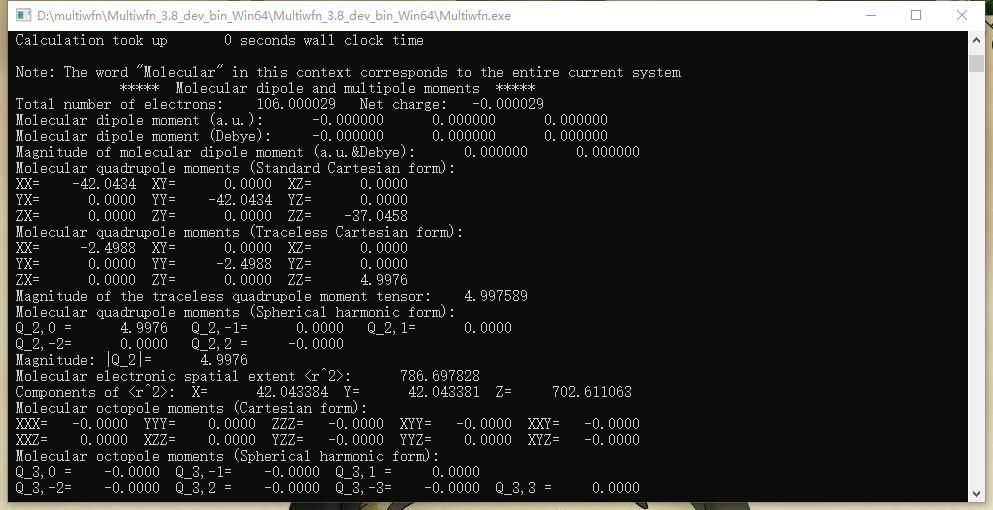Image resolution: width=993 pixels, height=510 pixels.
Task: Click standard ZZ value -37.0458
Action: pyautogui.click(x=376, y=216)
